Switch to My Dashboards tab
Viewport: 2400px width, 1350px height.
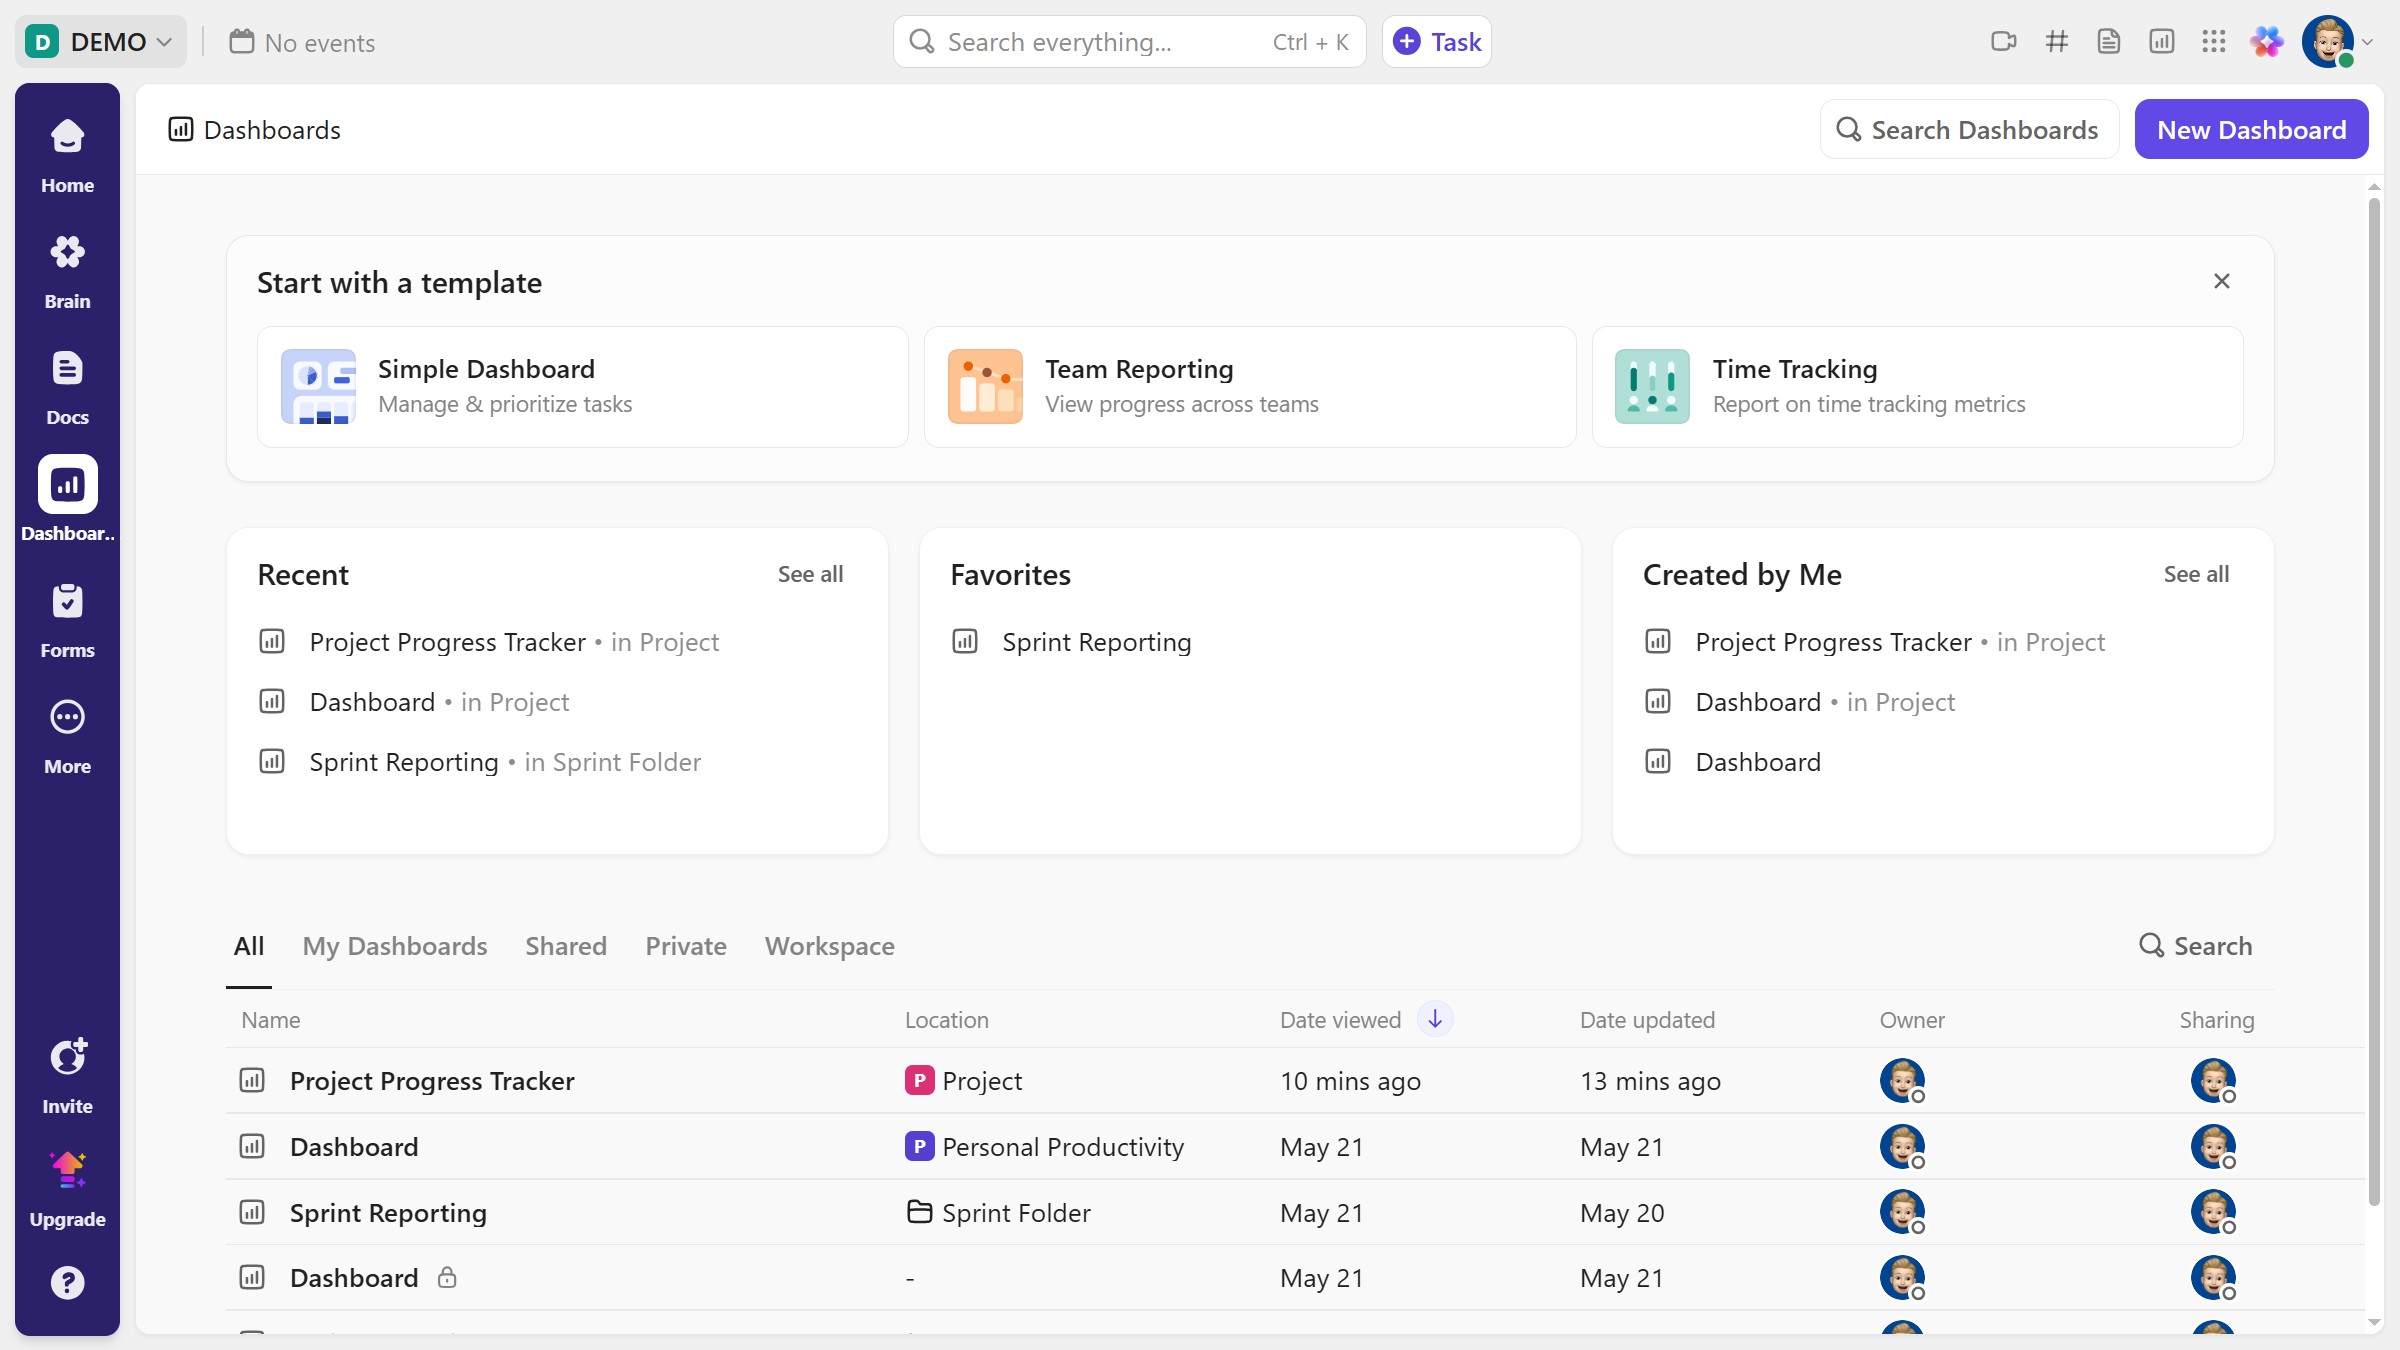394,946
